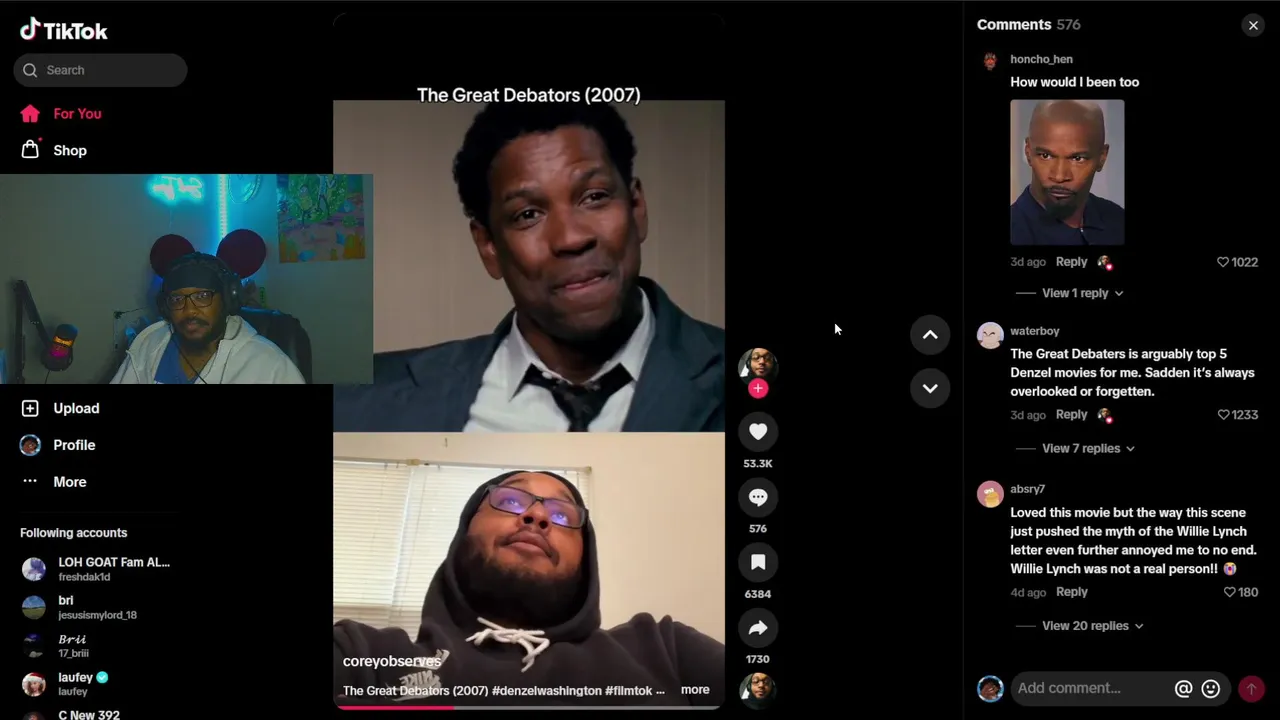The height and width of the screenshot is (720, 1280).
Task: Like honcho_hen's comment heart
Action: point(1222,262)
